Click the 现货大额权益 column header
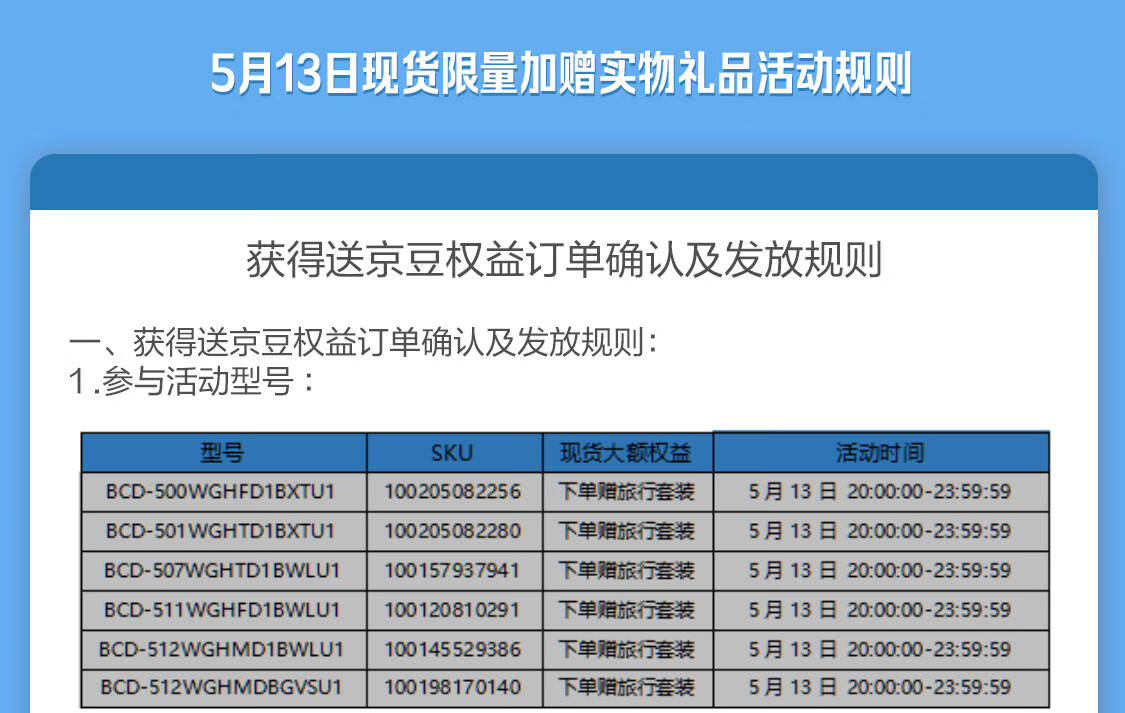This screenshot has width=1125, height=713. [x=627, y=453]
